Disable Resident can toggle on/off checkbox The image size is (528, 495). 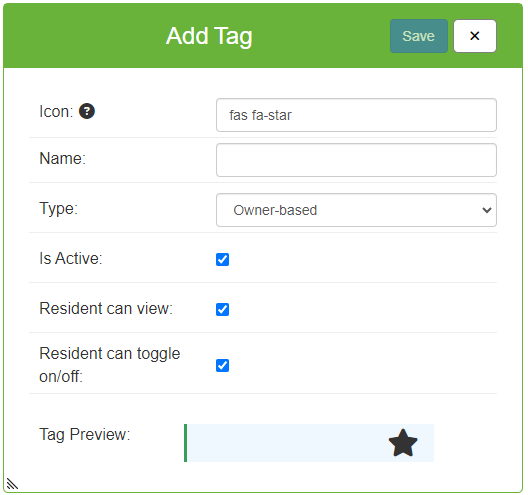(x=223, y=365)
